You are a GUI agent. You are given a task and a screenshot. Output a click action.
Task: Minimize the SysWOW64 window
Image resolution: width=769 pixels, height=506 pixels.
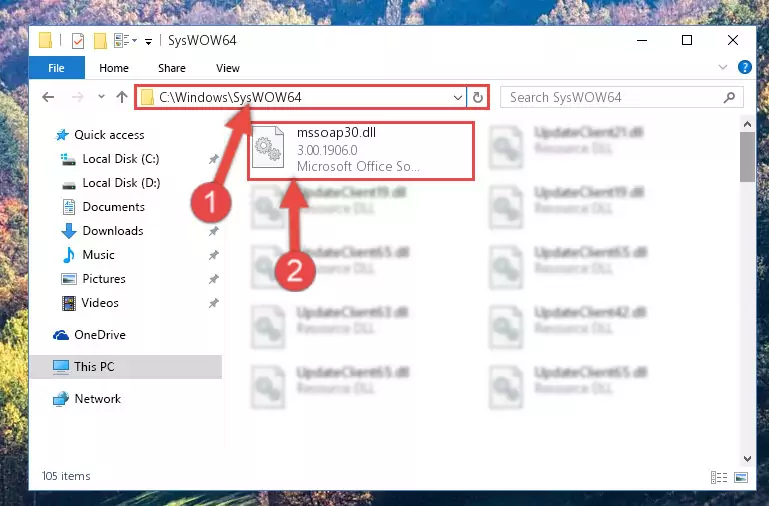point(642,40)
